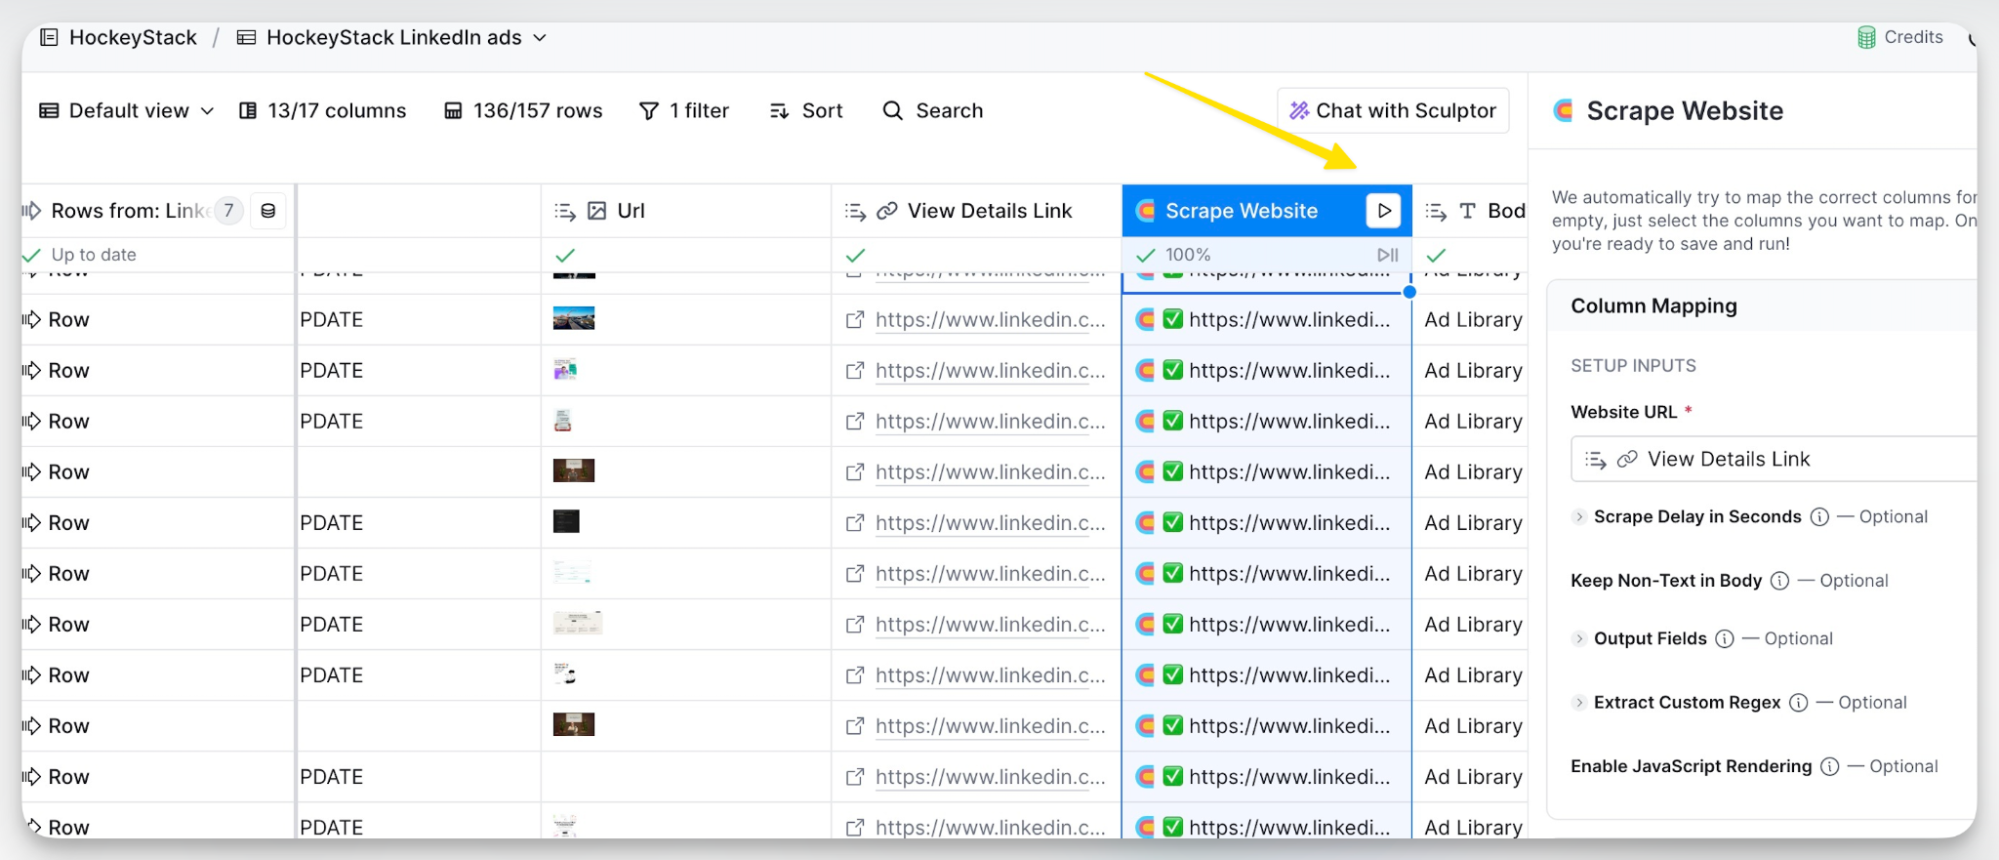Viewport: 1999px width, 860px height.
Task: Click Keep Non-Text in Body option
Action: (1666, 581)
